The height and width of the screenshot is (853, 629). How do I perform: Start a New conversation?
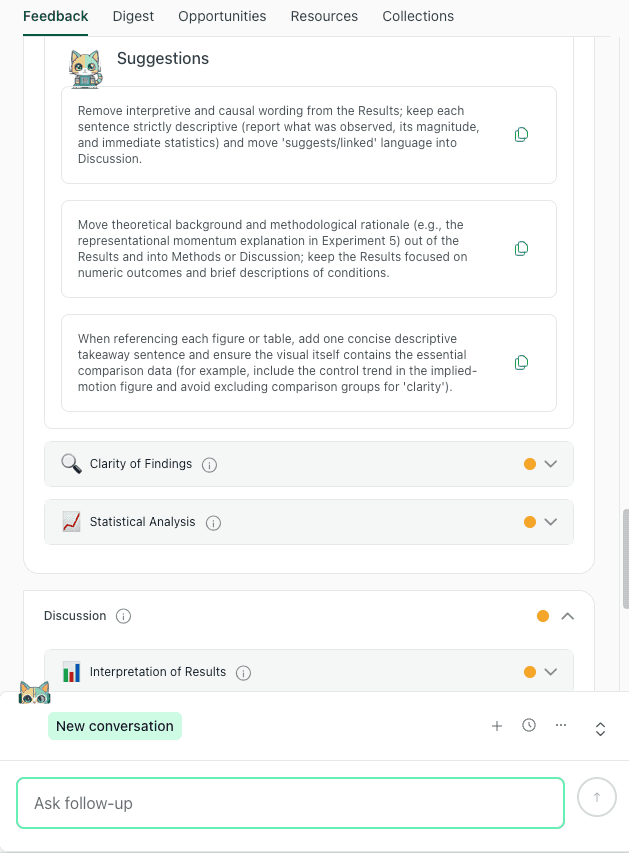pos(114,725)
